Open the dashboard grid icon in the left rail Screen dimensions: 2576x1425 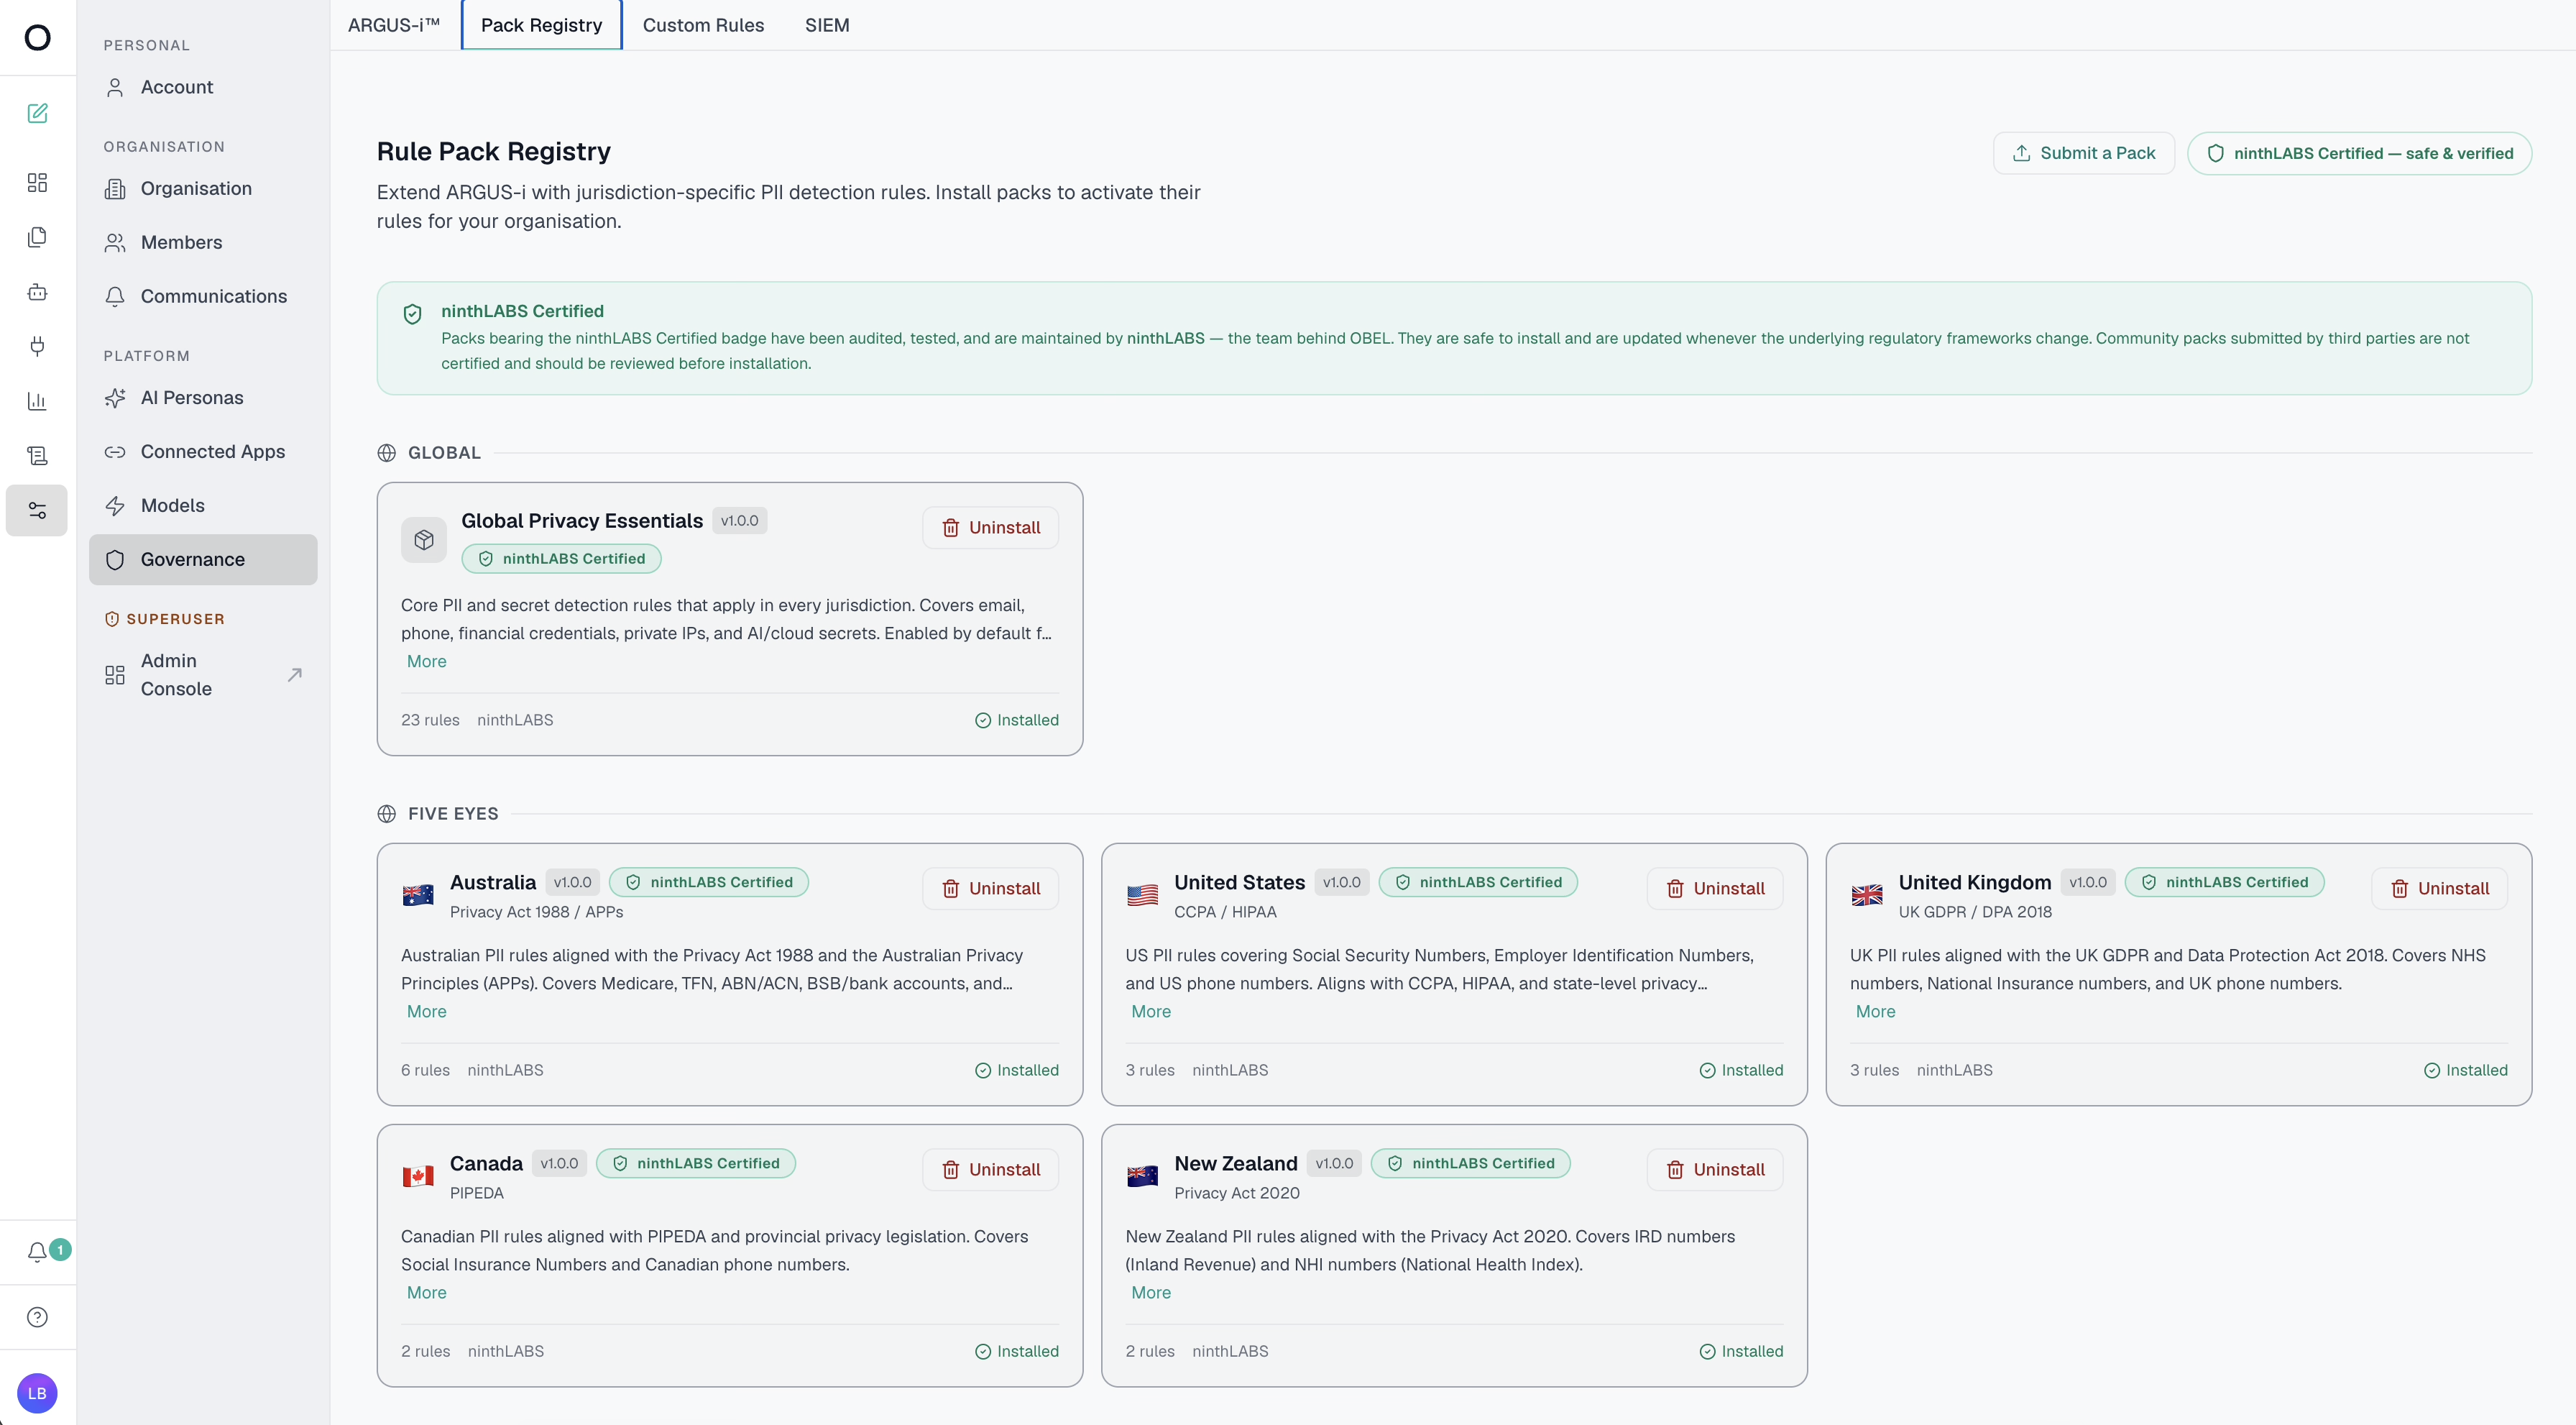pyautogui.click(x=37, y=182)
